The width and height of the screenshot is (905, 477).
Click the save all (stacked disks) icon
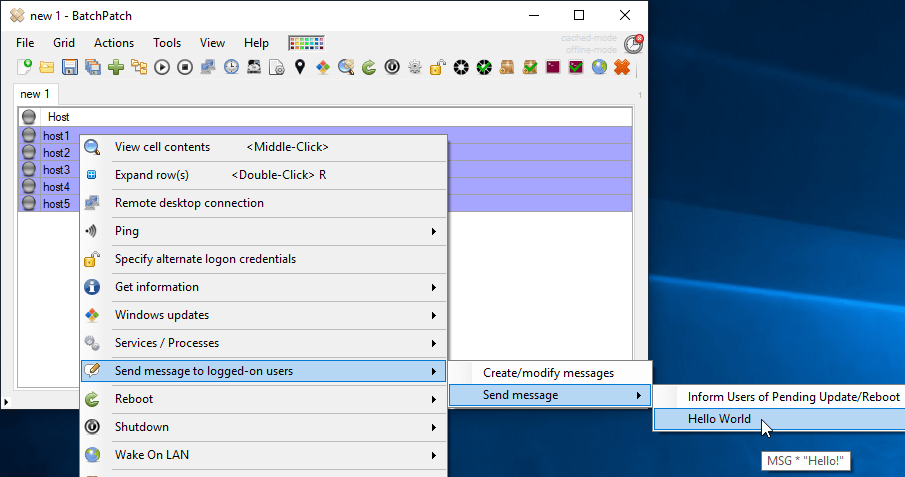(93, 67)
